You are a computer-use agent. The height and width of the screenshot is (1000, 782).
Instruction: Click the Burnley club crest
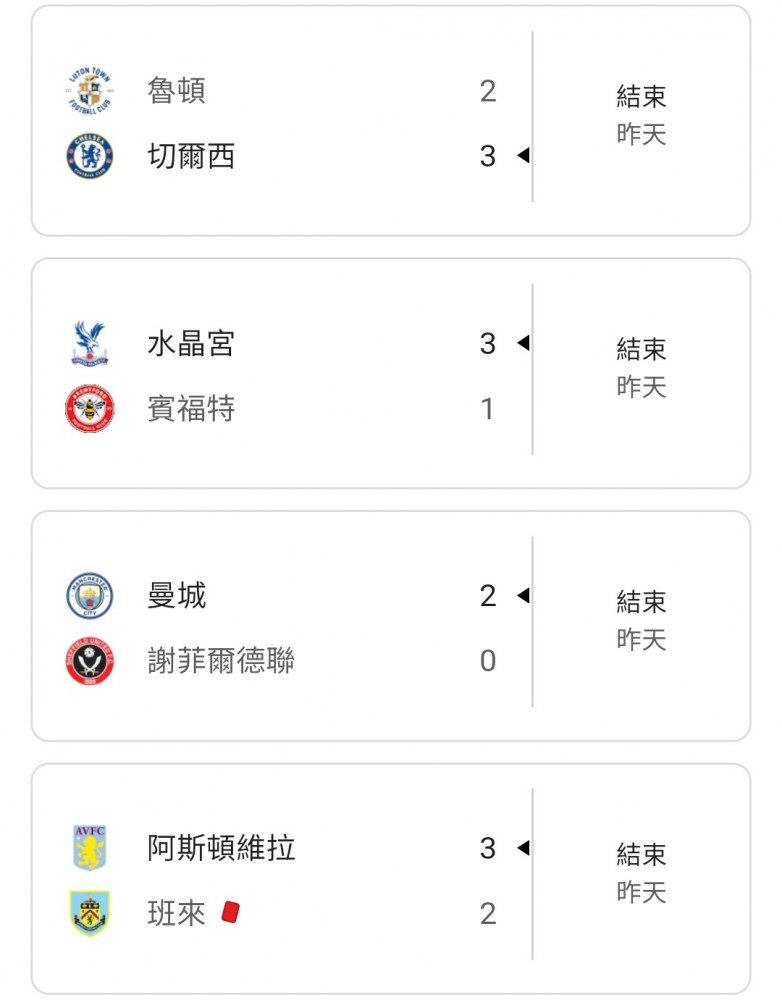89,913
